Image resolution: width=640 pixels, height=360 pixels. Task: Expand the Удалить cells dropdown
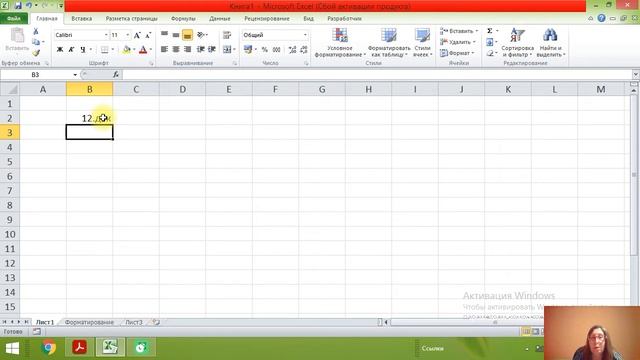474,42
